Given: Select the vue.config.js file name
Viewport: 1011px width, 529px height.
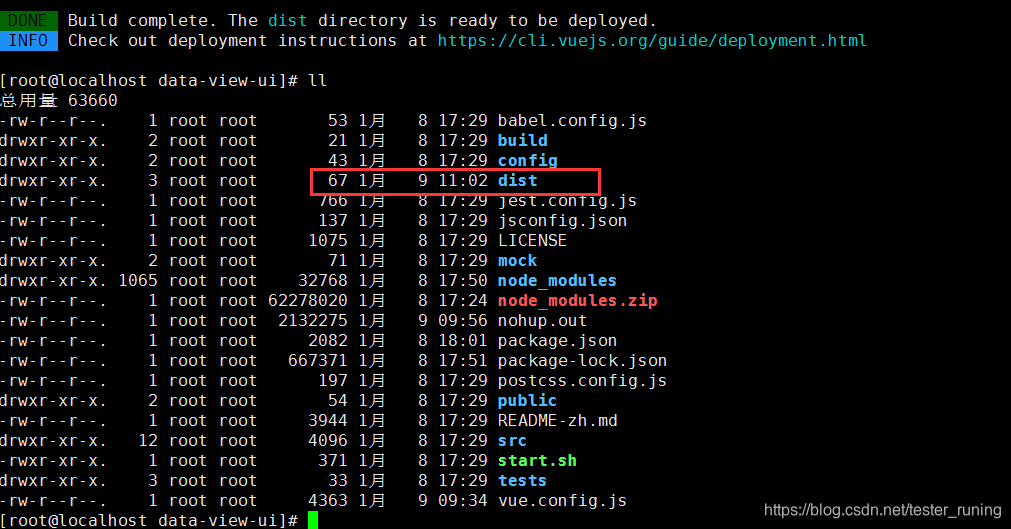Looking at the screenshot, I should coord(562,501).
